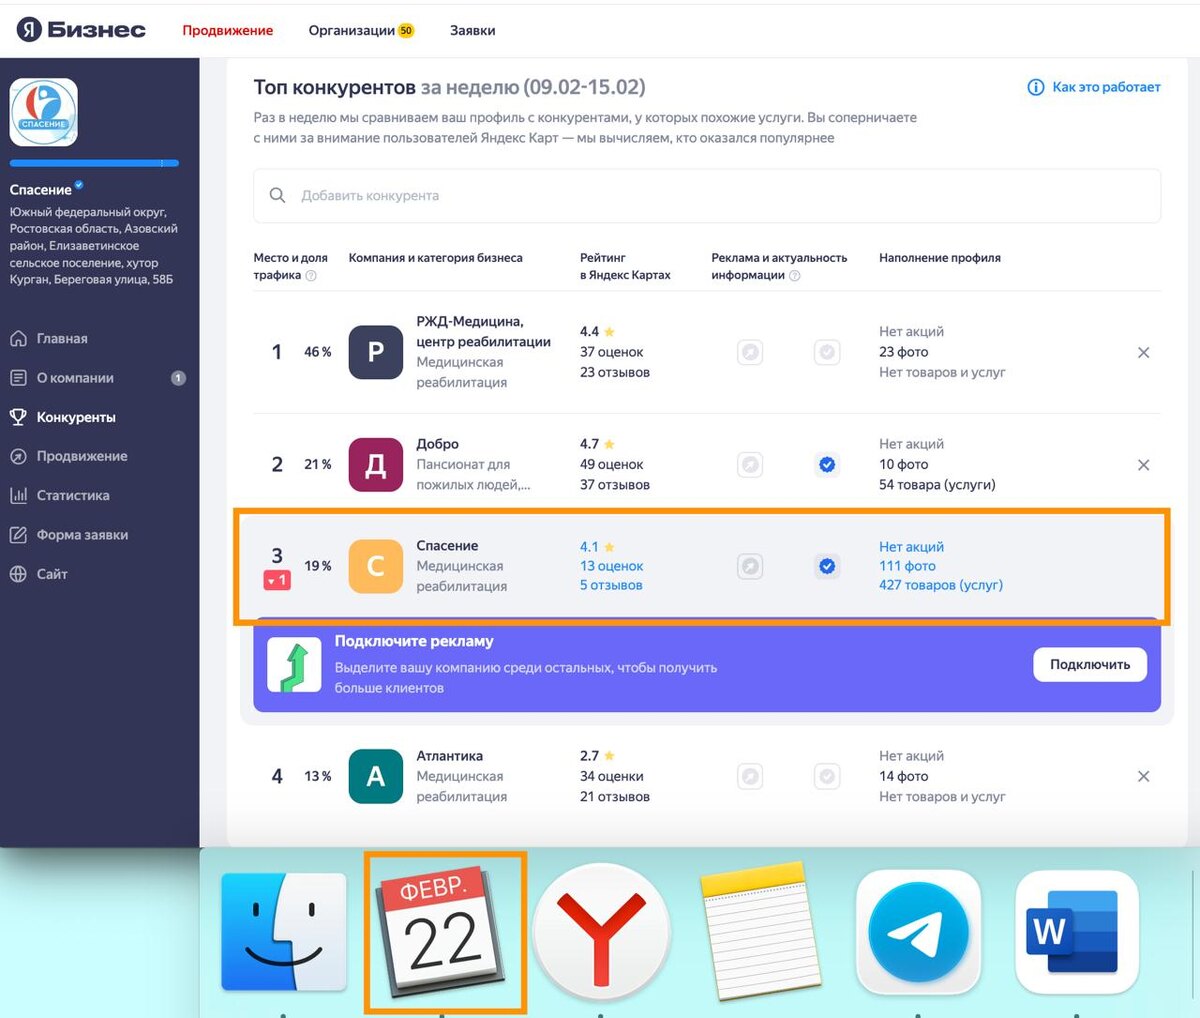Viewport: 1200px width, 1018px height.
Task: Click the green arrow icon in the ad banner
Action: 294,665
